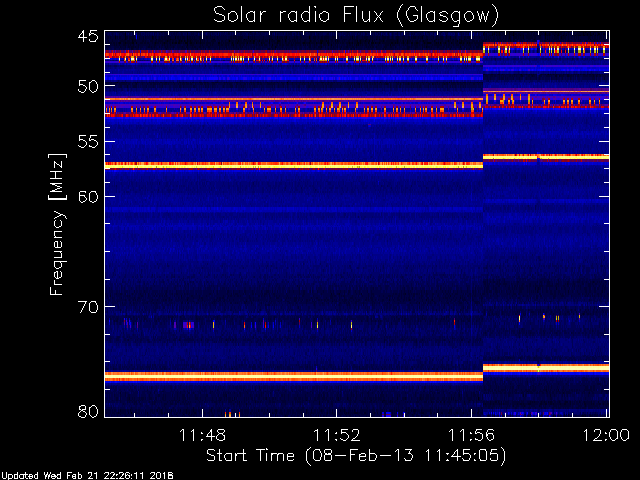
Task: Click the '50' frequency tick label
Action: 88,86
